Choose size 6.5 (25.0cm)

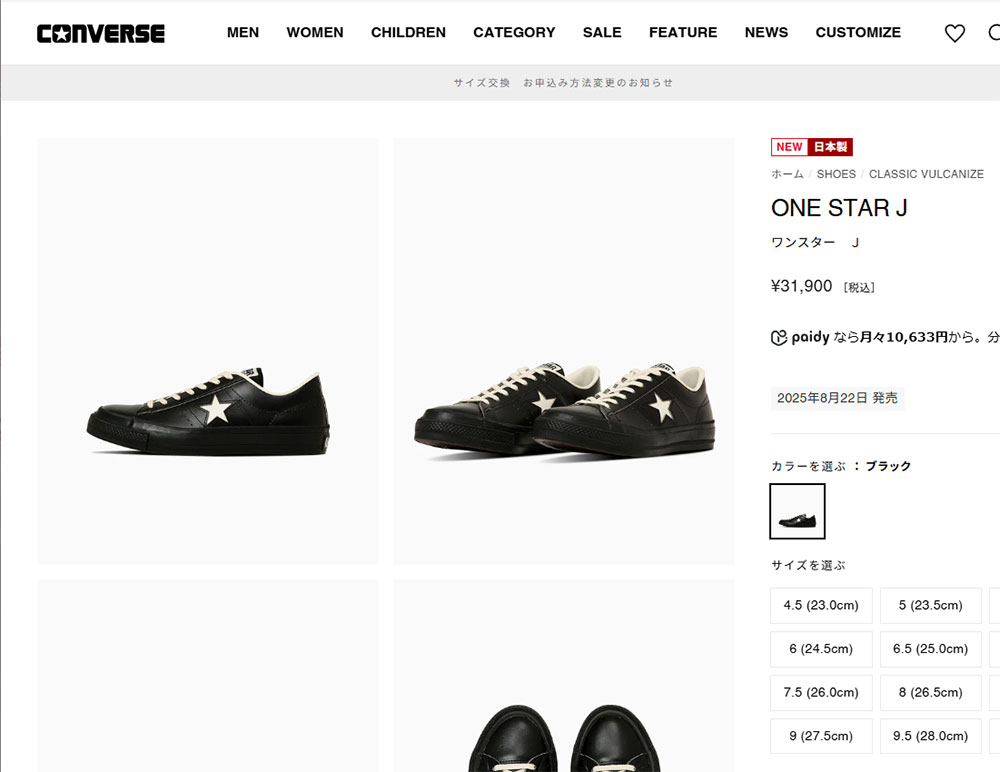[931, 649]
